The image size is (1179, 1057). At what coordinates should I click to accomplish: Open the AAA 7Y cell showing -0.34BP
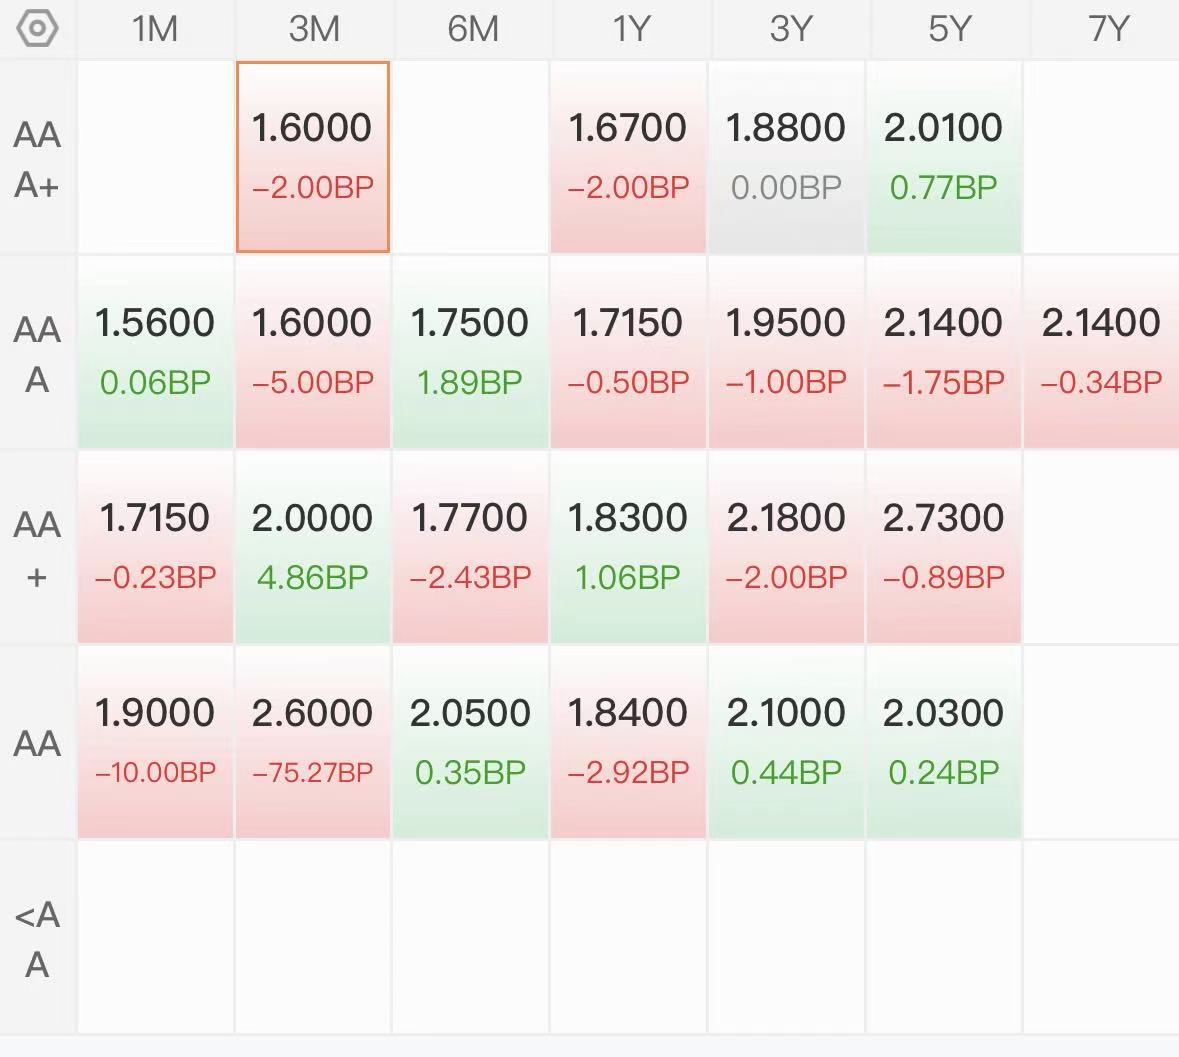coord(1101,353)
